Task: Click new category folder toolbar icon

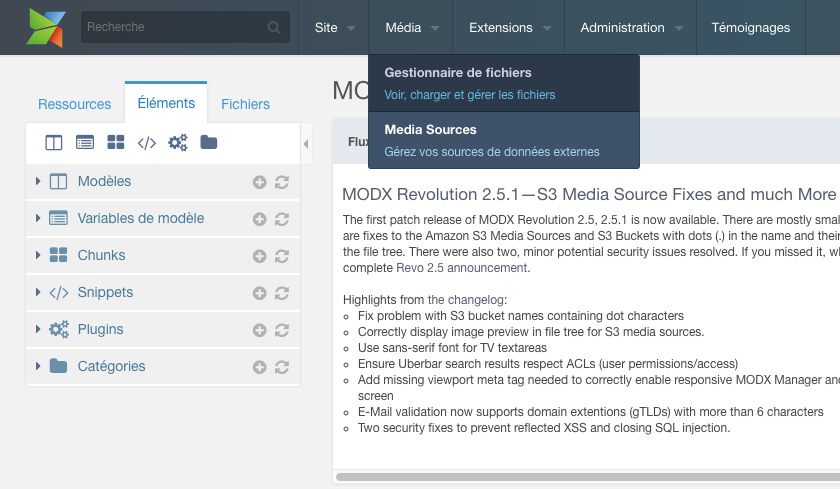Action: coord(209,142)
